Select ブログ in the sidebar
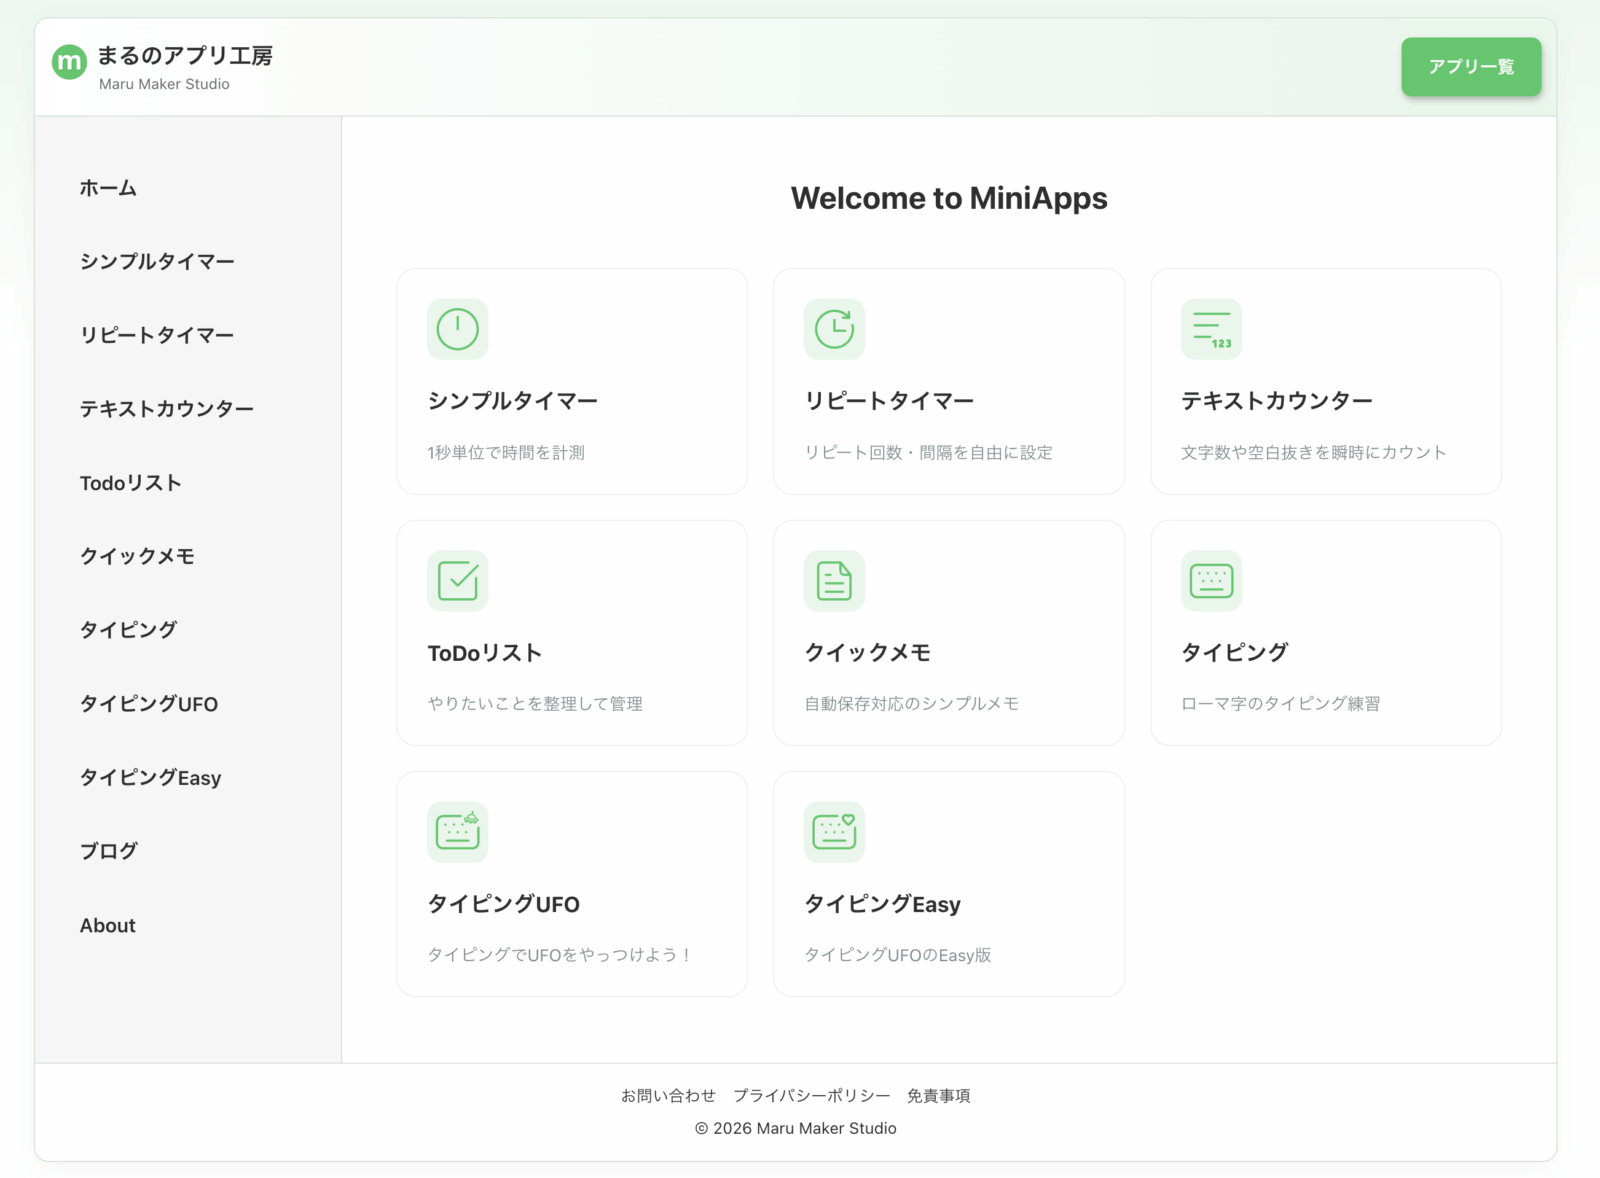The height and width of the screenshot is (1178, 1600). (110, 851)
